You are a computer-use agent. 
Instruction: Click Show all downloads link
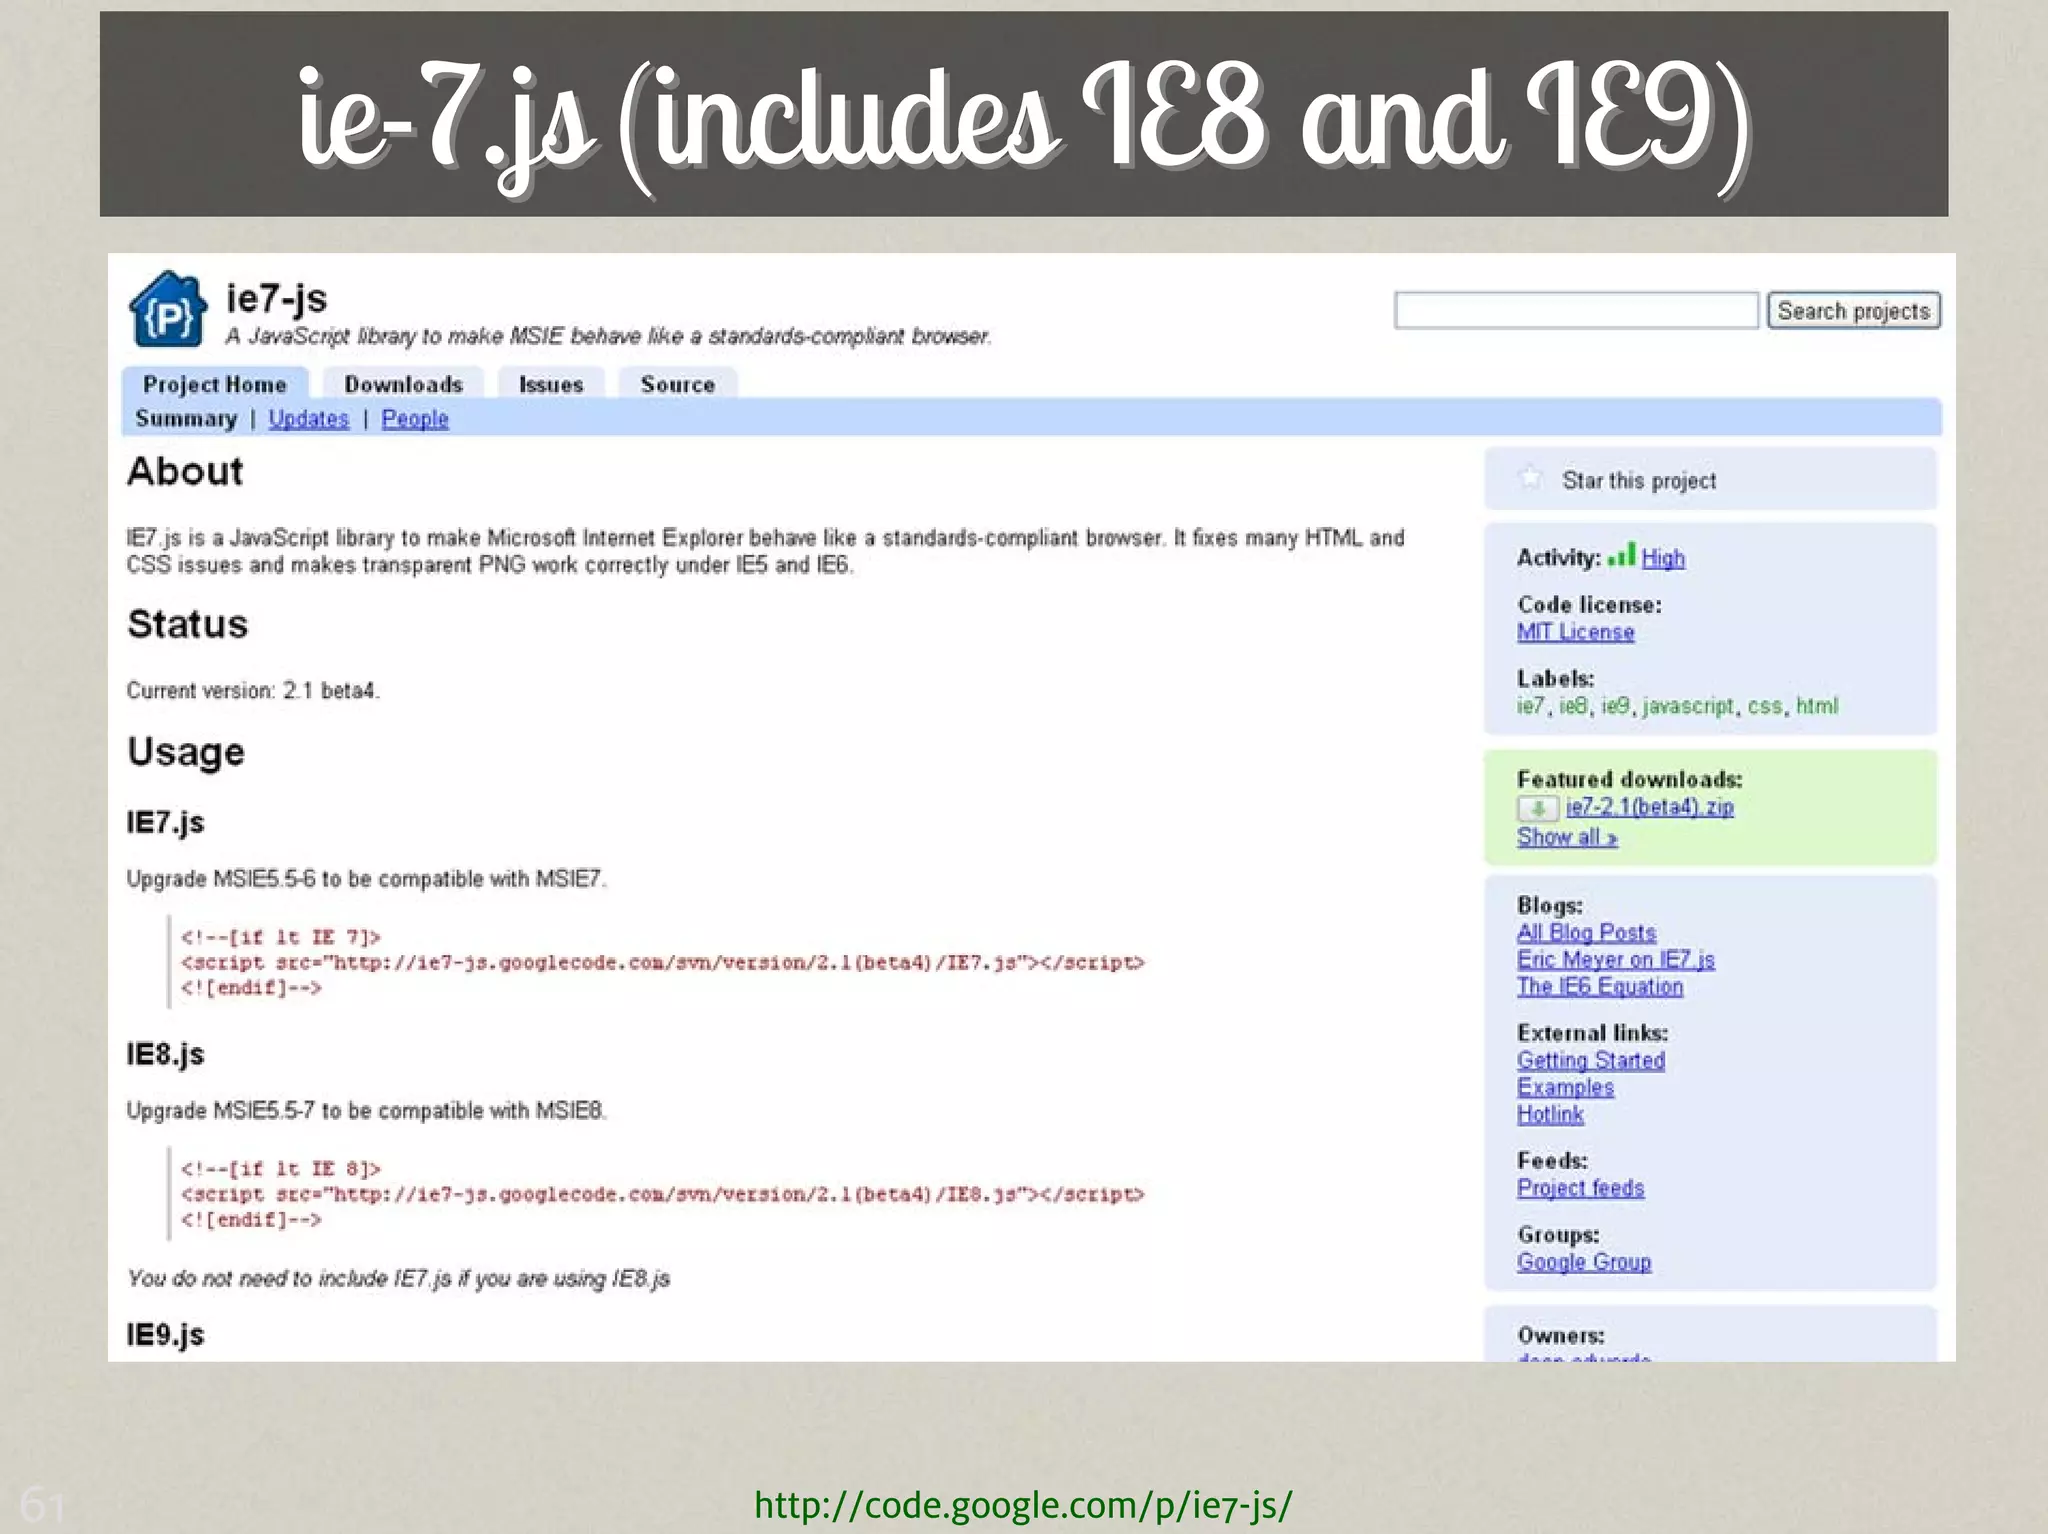[1567, 837]
